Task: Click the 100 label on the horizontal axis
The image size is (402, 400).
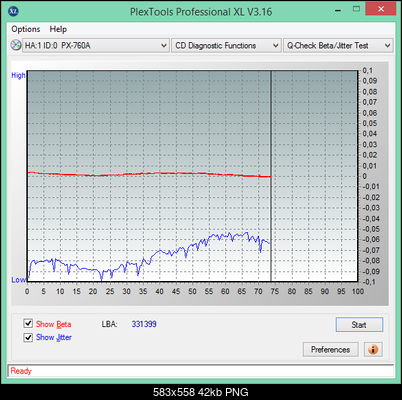Action: tap(358, 292)
